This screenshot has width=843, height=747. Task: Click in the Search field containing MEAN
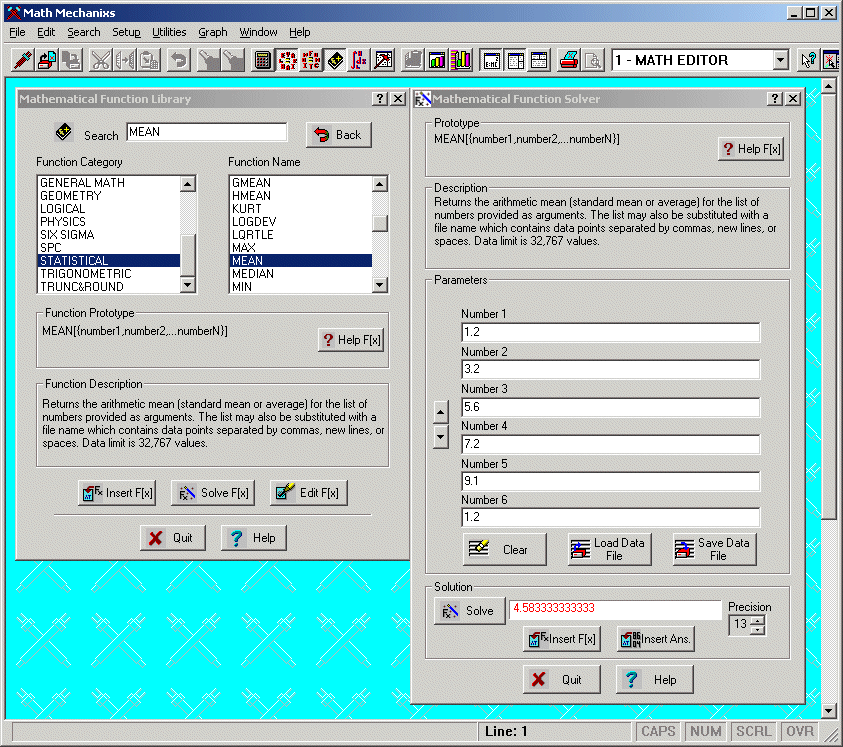[207, 132]
